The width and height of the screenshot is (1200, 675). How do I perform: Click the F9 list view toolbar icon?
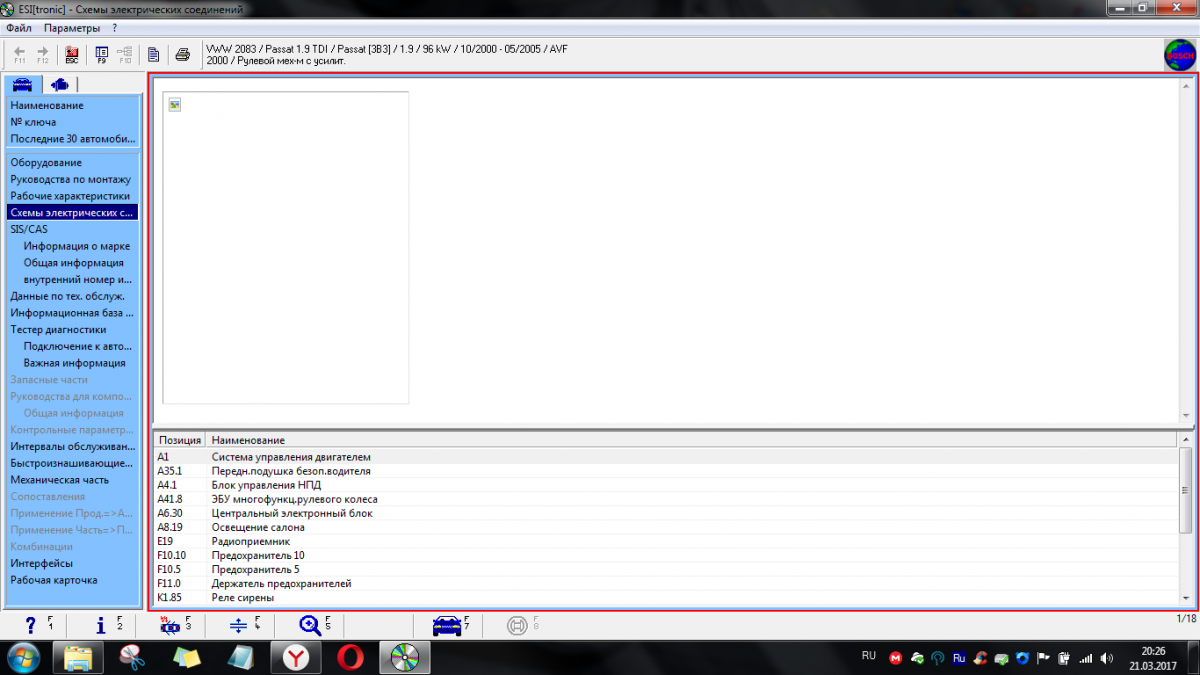click(x=102, y=54)
